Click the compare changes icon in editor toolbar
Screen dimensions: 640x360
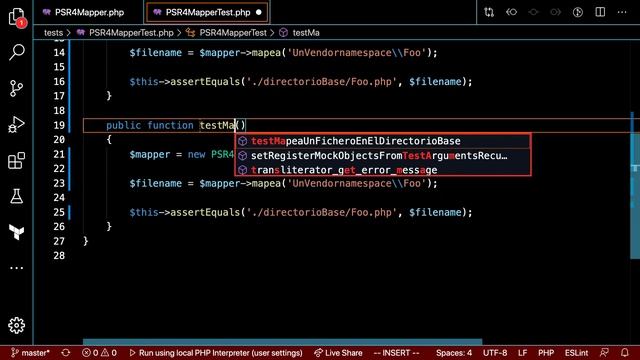click(489, 12)
